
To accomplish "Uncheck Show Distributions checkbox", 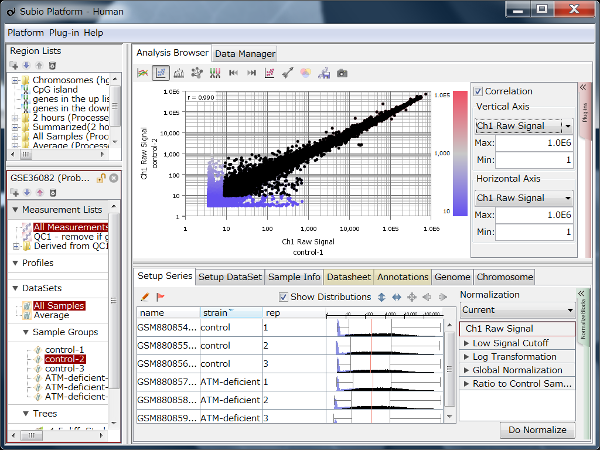I will pos(284,297).
